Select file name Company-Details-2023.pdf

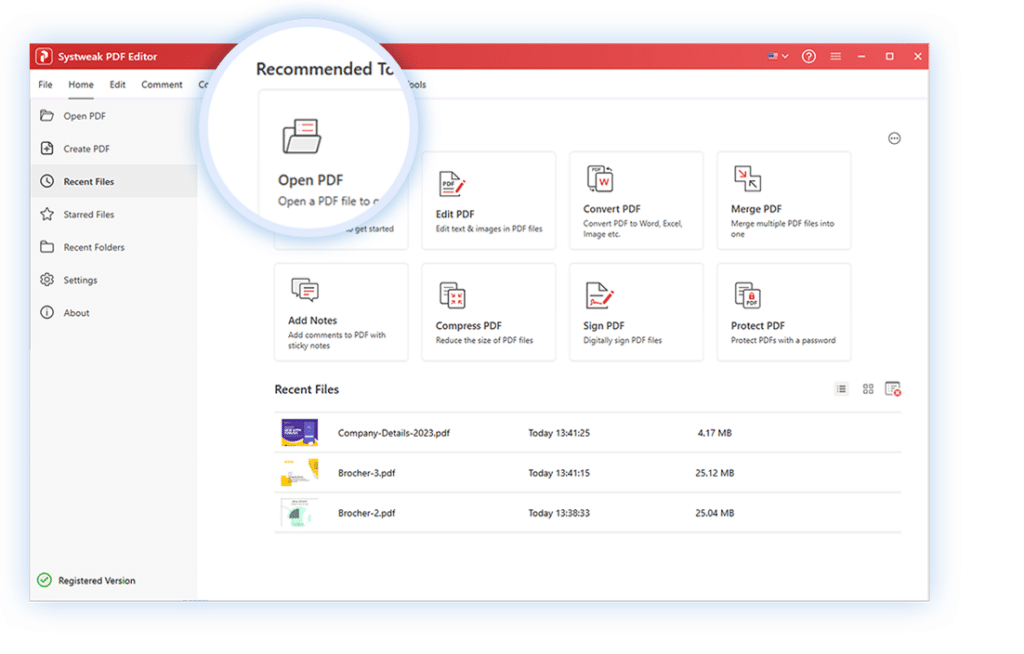tap(394, 433)
